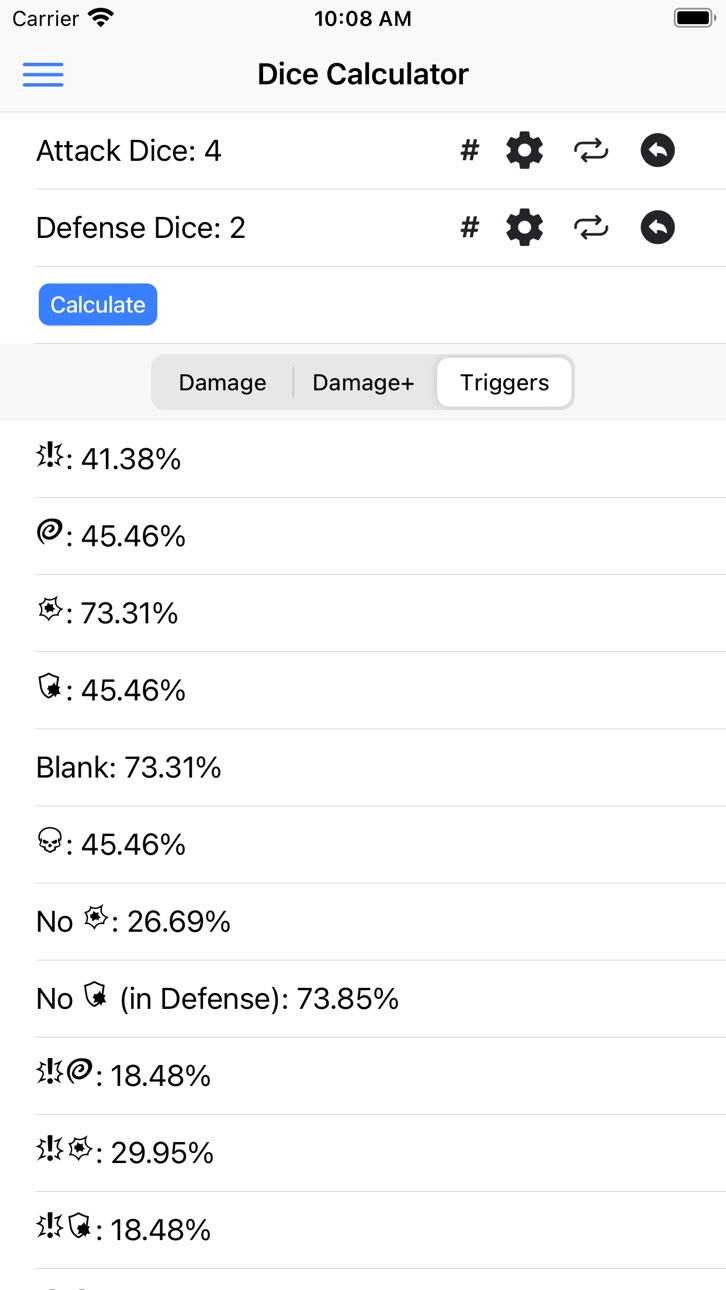
Task: Select the Defense Dice: 2 label
Action: 141,228
